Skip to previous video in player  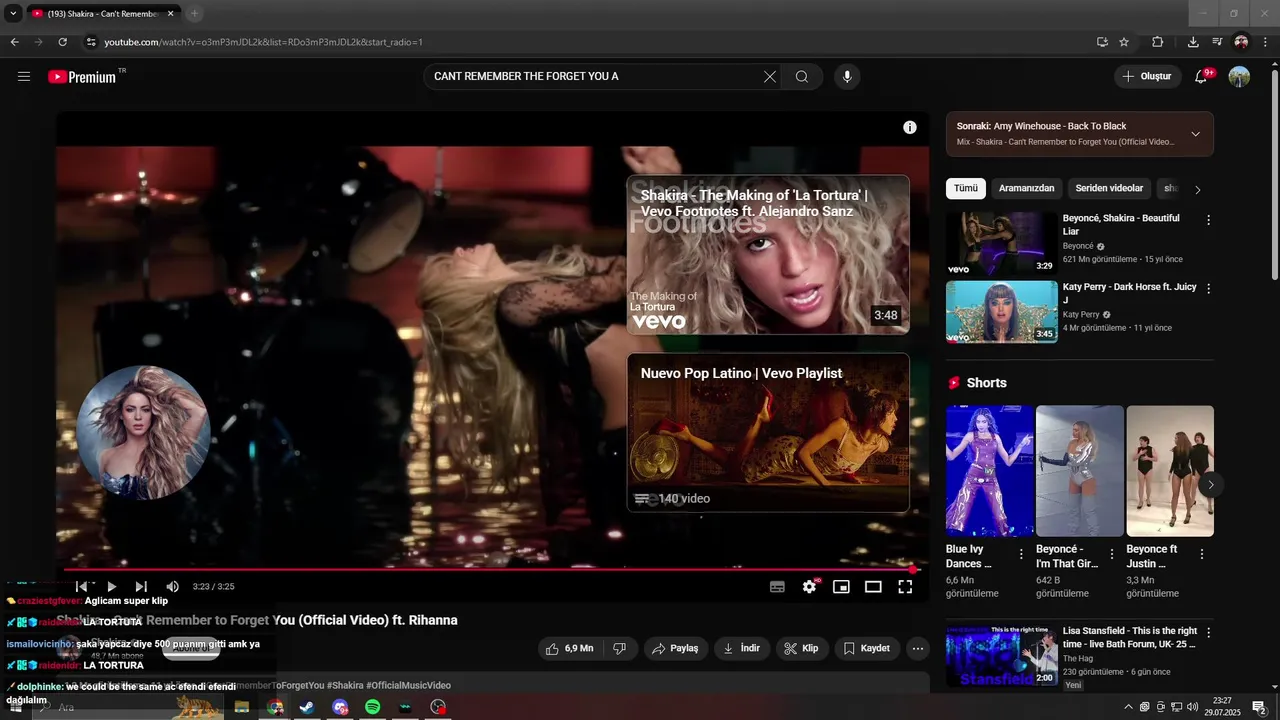pos(82,587)
